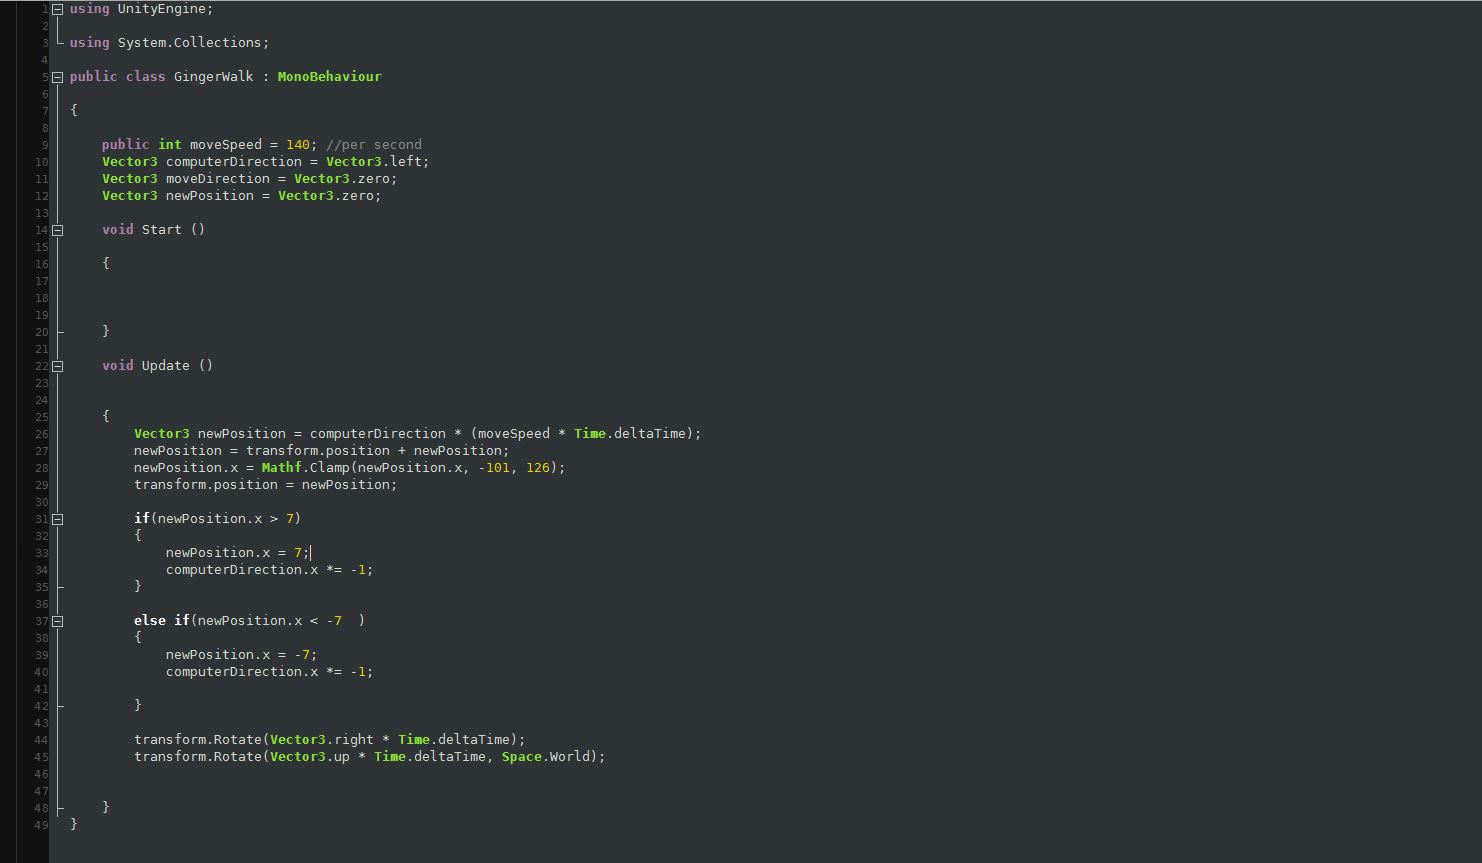Click line number 26 in the gutter
This screenshot has height=863, width=1482.
(41, 434)
